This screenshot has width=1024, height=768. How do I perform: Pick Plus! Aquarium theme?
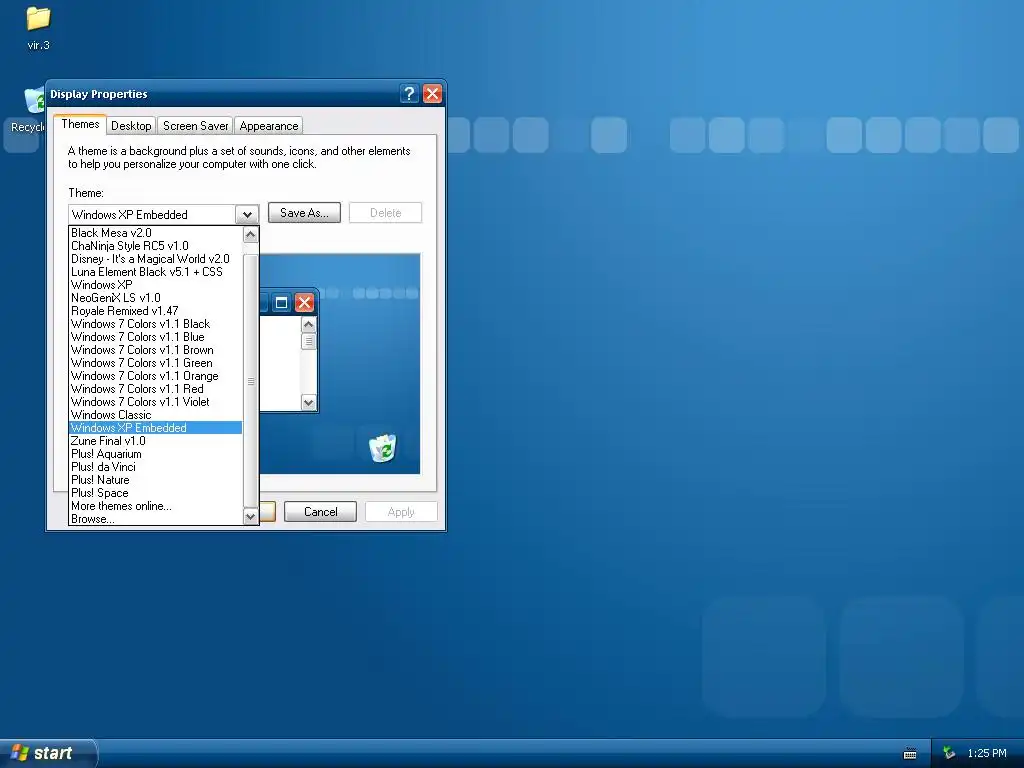coord(155,454)
